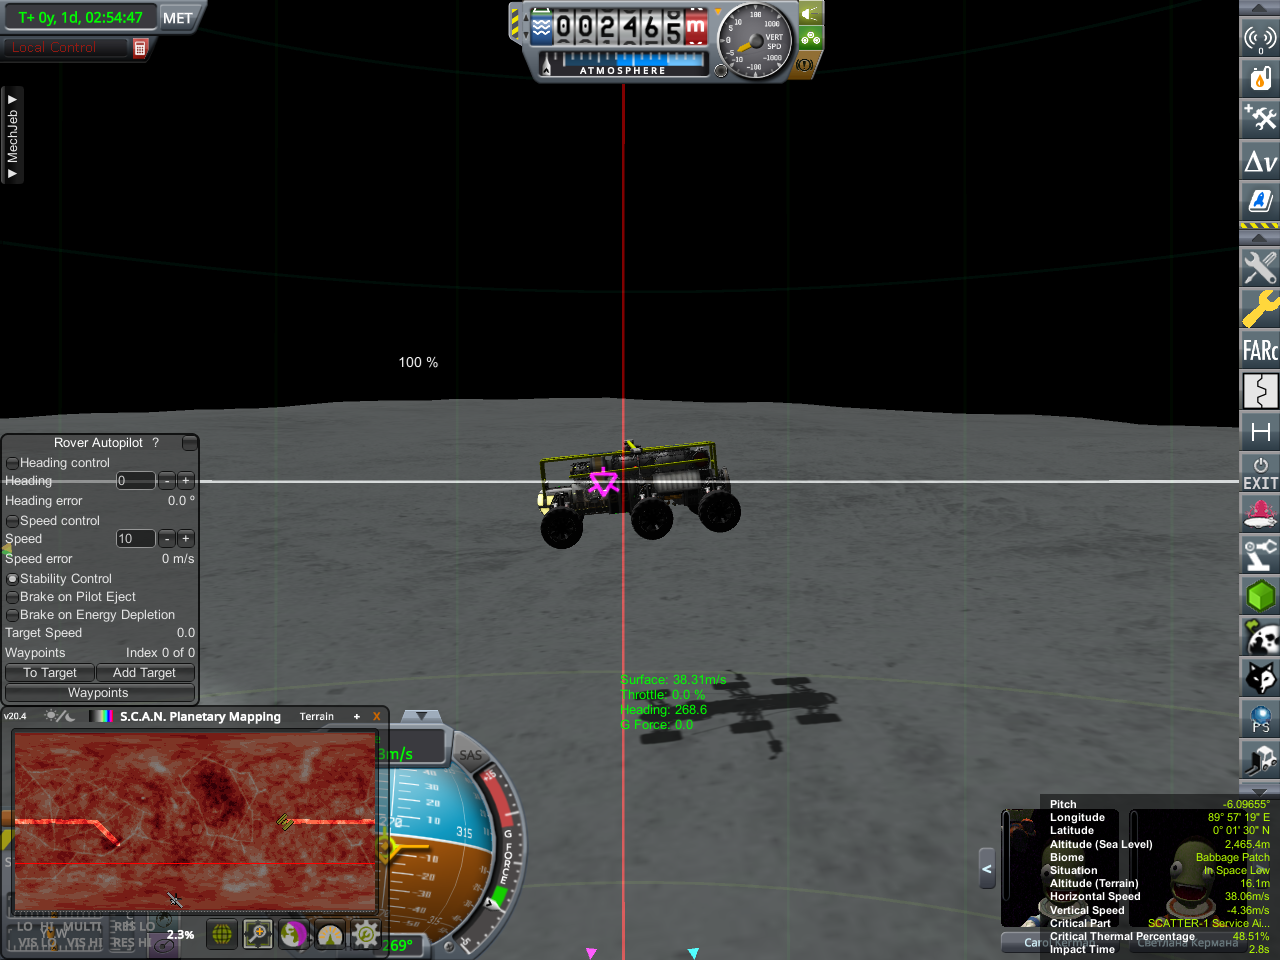Click the atmosphere depth gauge

point(623,64)
